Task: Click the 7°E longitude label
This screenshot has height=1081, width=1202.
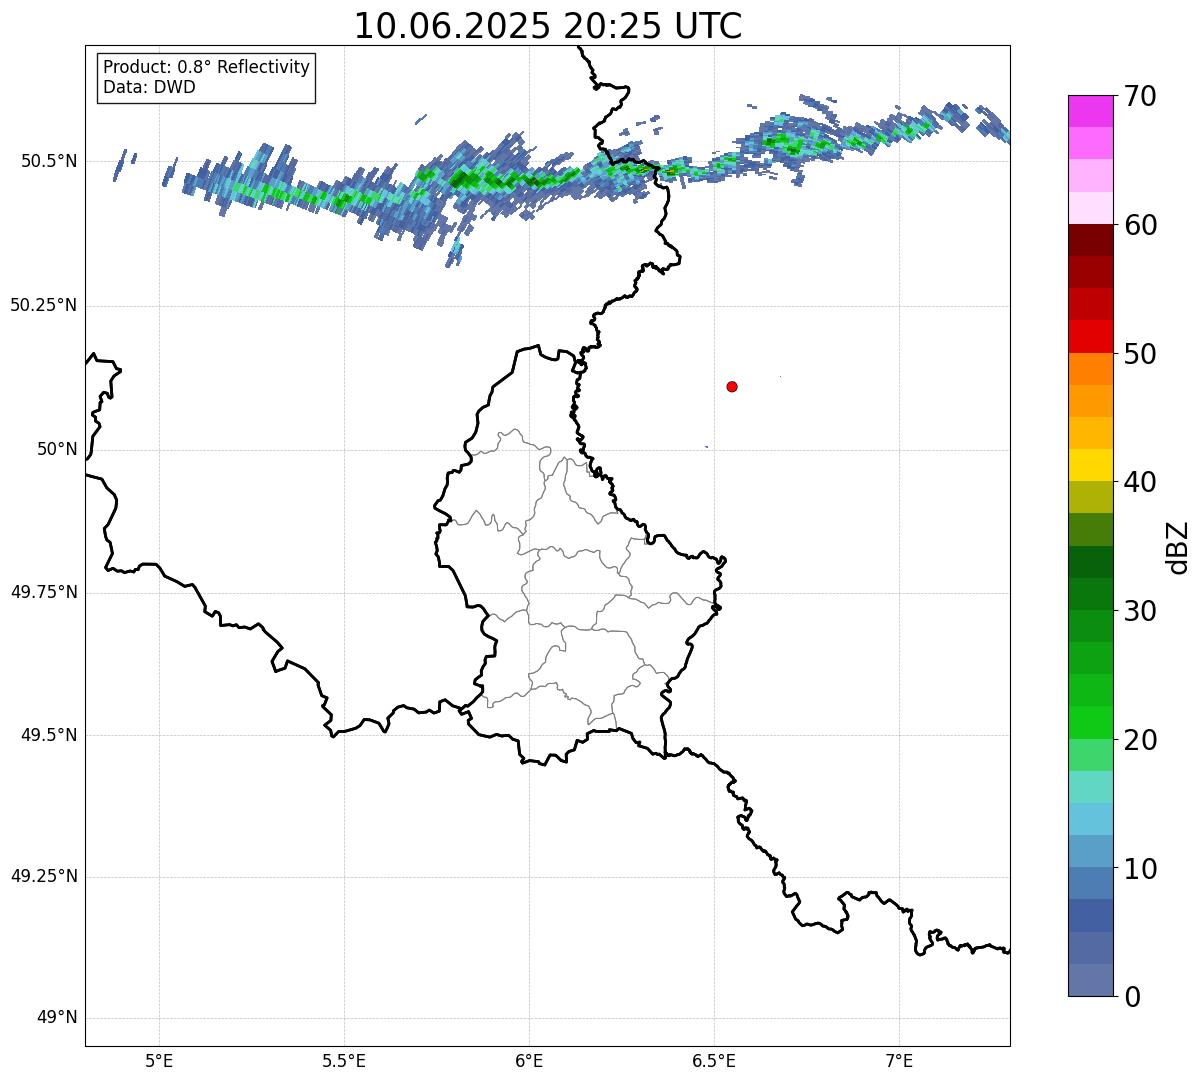Action: coord(899,1061)
